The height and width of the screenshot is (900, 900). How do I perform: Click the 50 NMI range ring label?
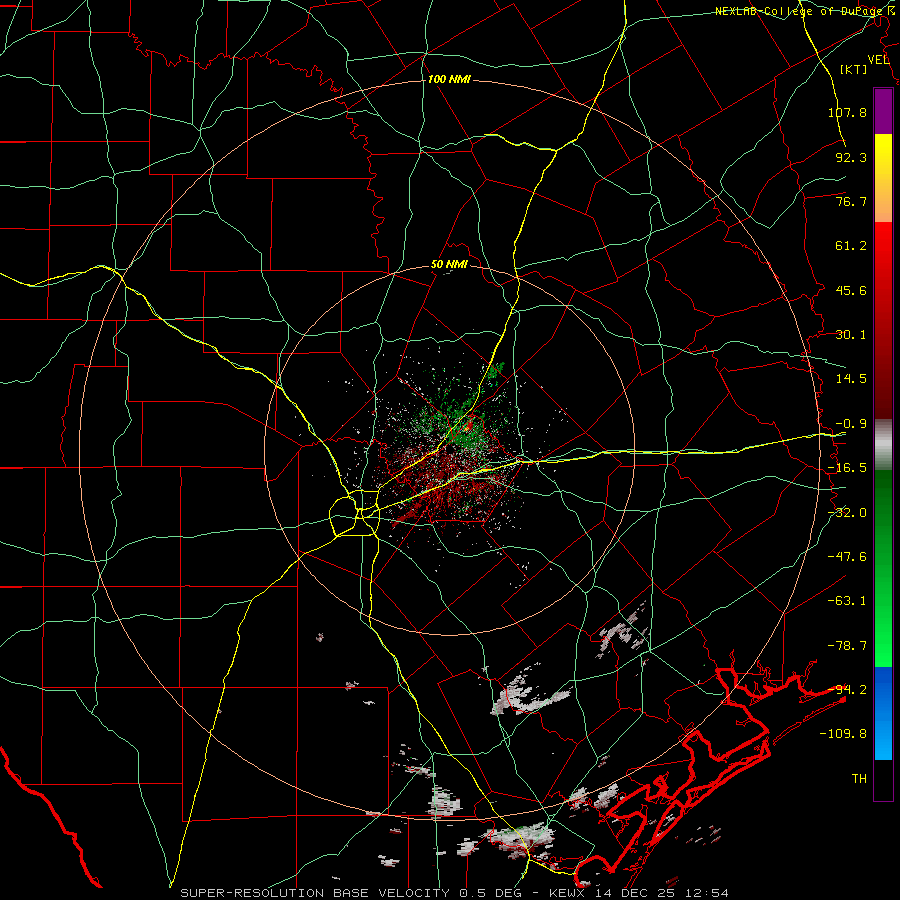pyautogui.click(x=449, y=265)
